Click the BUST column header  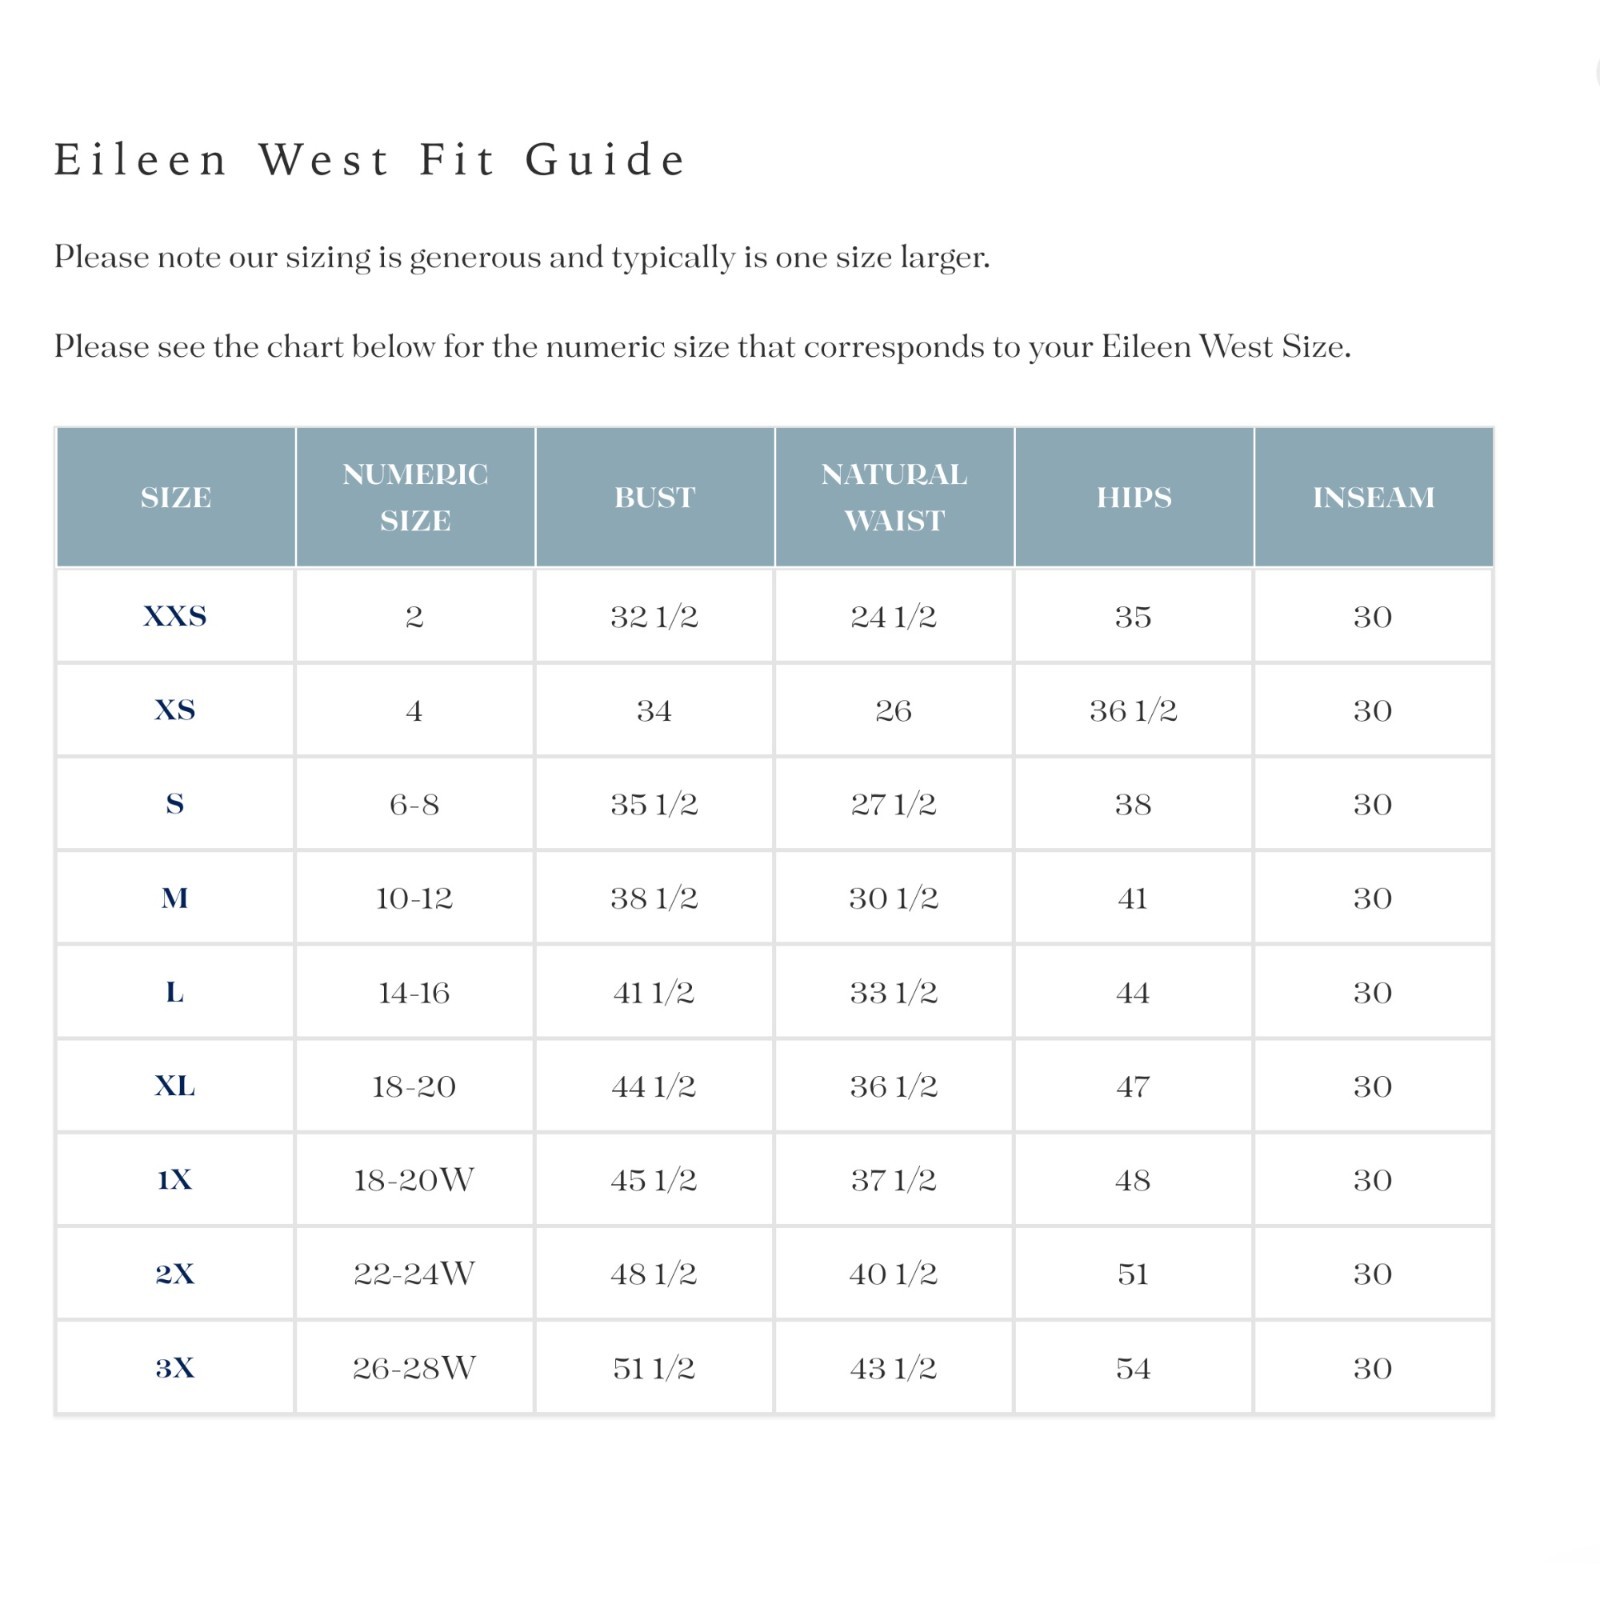[655, 497]
